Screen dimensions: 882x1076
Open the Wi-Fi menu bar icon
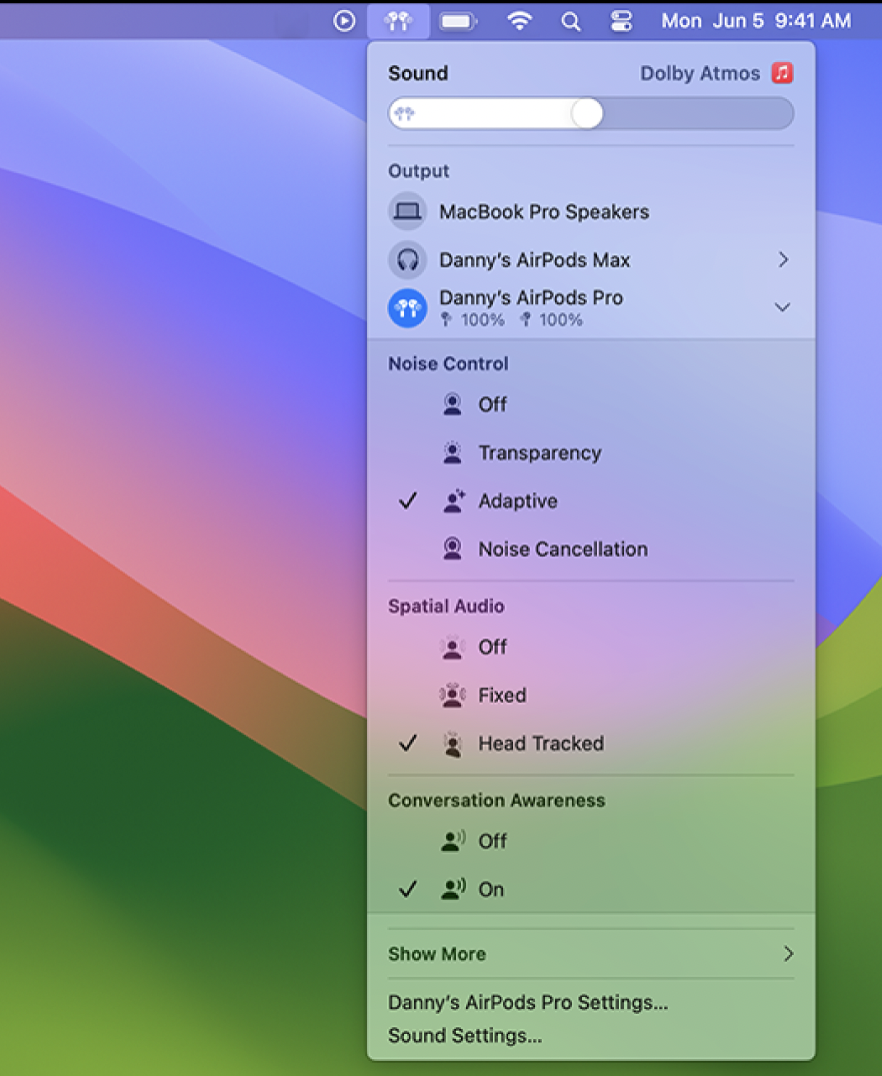coord(520,21)
